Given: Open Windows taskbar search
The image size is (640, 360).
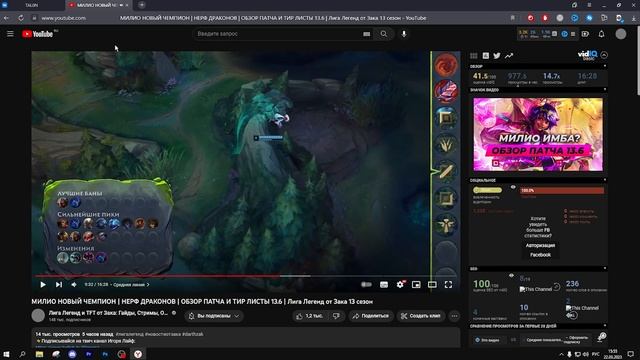Looking at the screenshot, I should click(22, 354).
